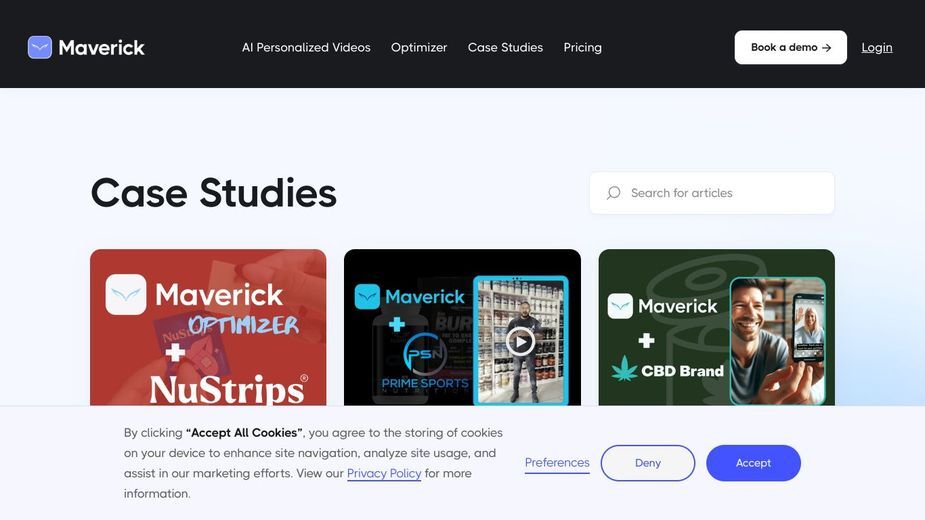
Task: Deny cookies in the banner
Action: coord(648,463)
